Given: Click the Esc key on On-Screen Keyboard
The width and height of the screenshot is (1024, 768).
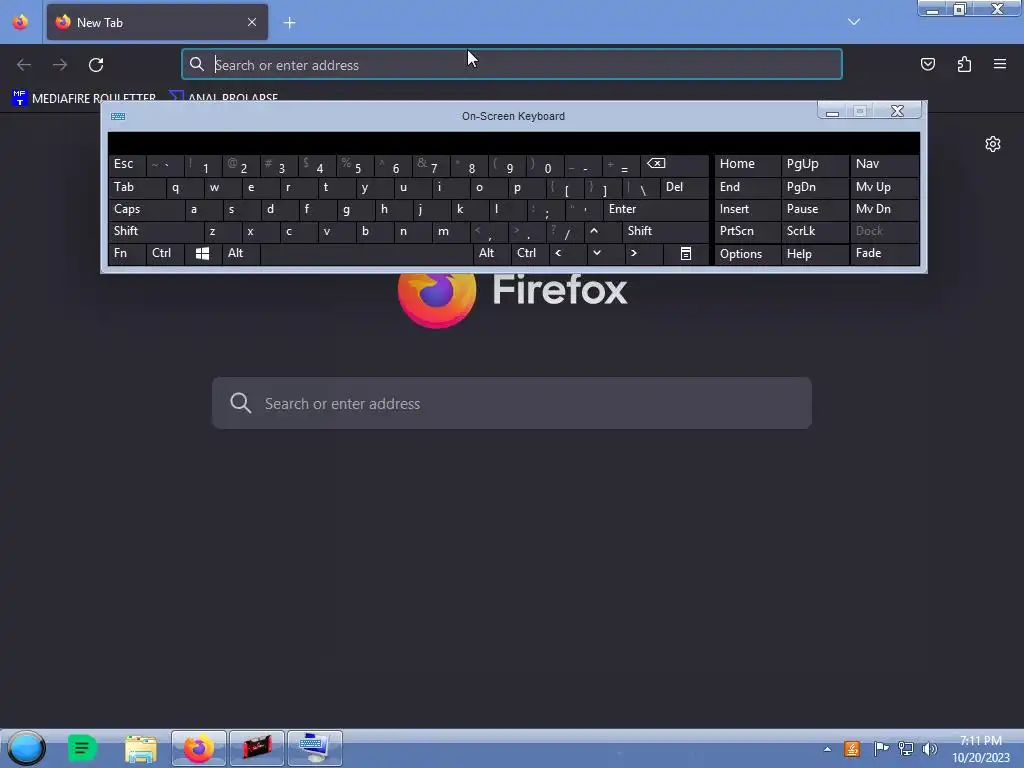Looking at the screenshot, I should coord(127,164).
